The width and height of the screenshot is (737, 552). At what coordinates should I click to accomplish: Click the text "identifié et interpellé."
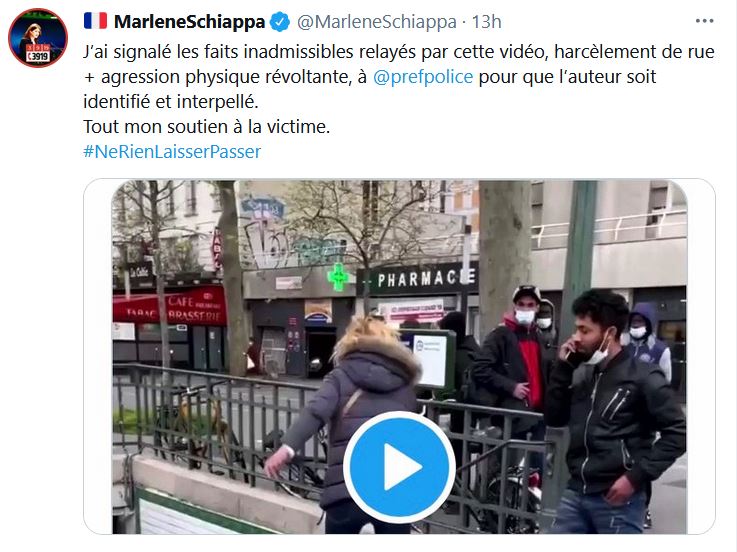(171, 102)
